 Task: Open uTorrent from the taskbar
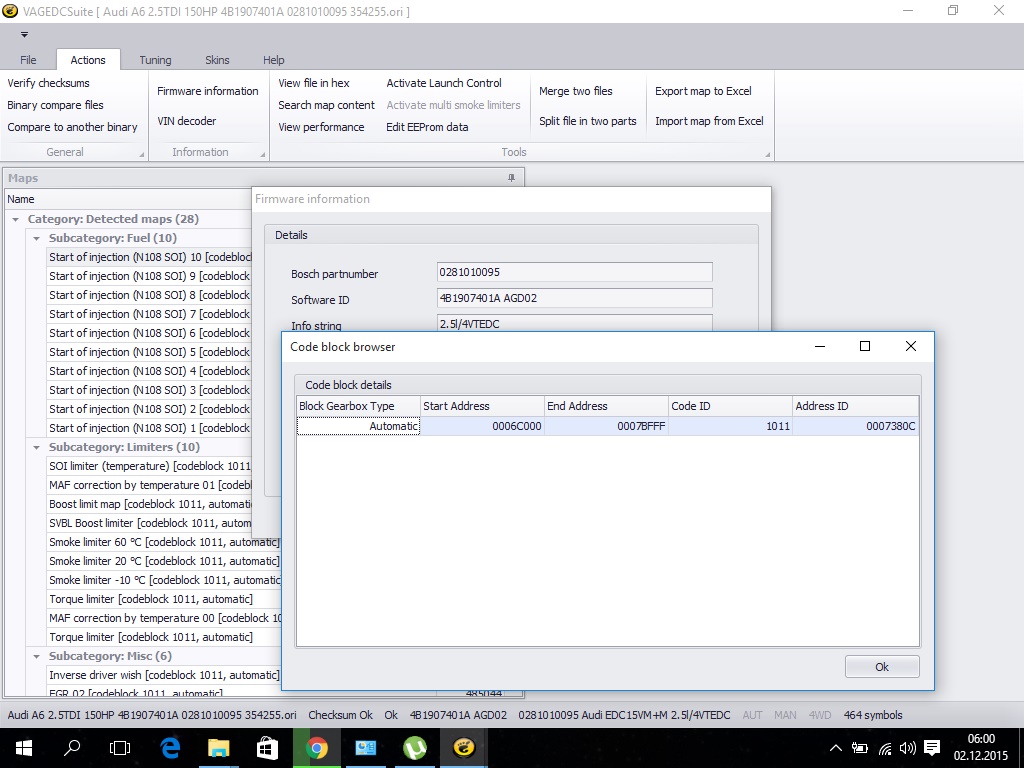pos(414,747)
